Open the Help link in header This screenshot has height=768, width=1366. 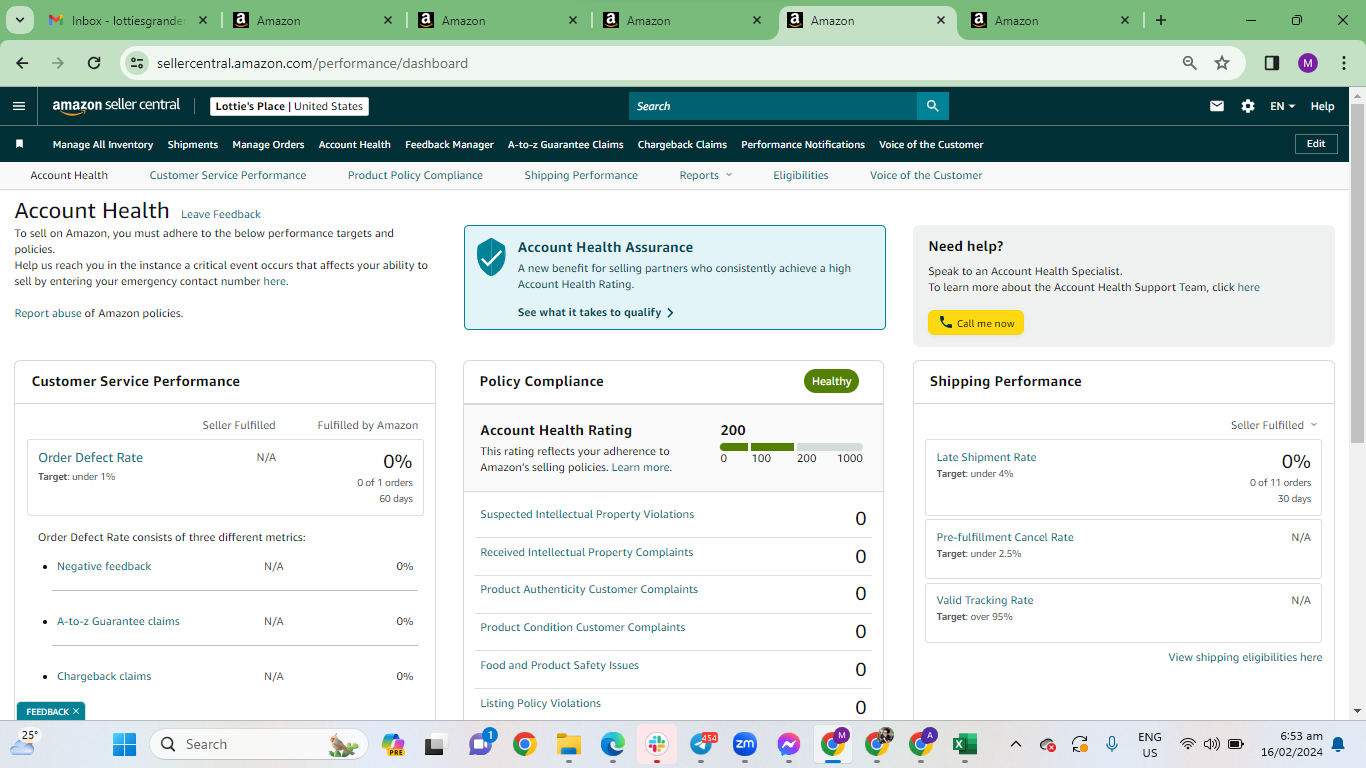(1322, 106)
